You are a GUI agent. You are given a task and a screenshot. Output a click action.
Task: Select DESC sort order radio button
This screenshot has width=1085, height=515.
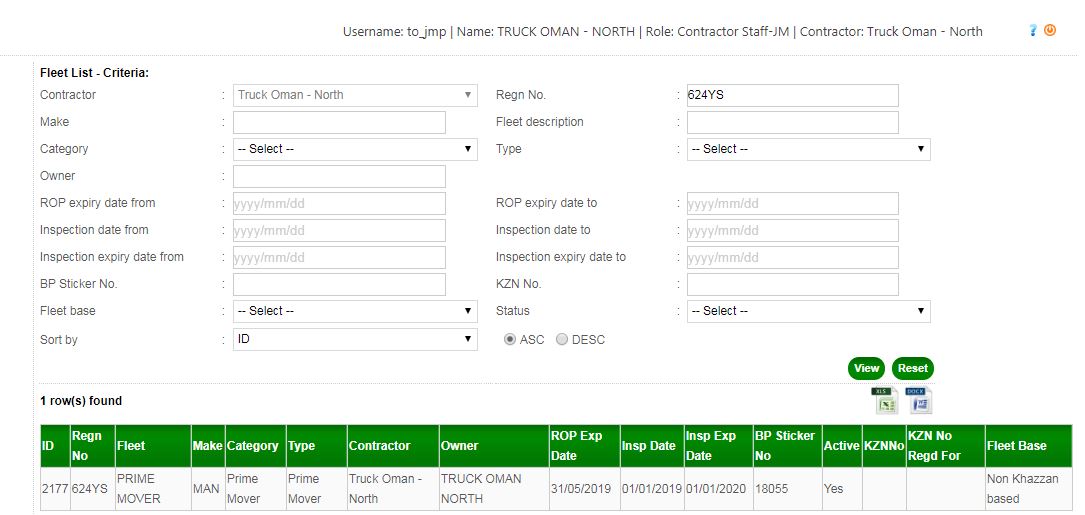coord(562,340)
